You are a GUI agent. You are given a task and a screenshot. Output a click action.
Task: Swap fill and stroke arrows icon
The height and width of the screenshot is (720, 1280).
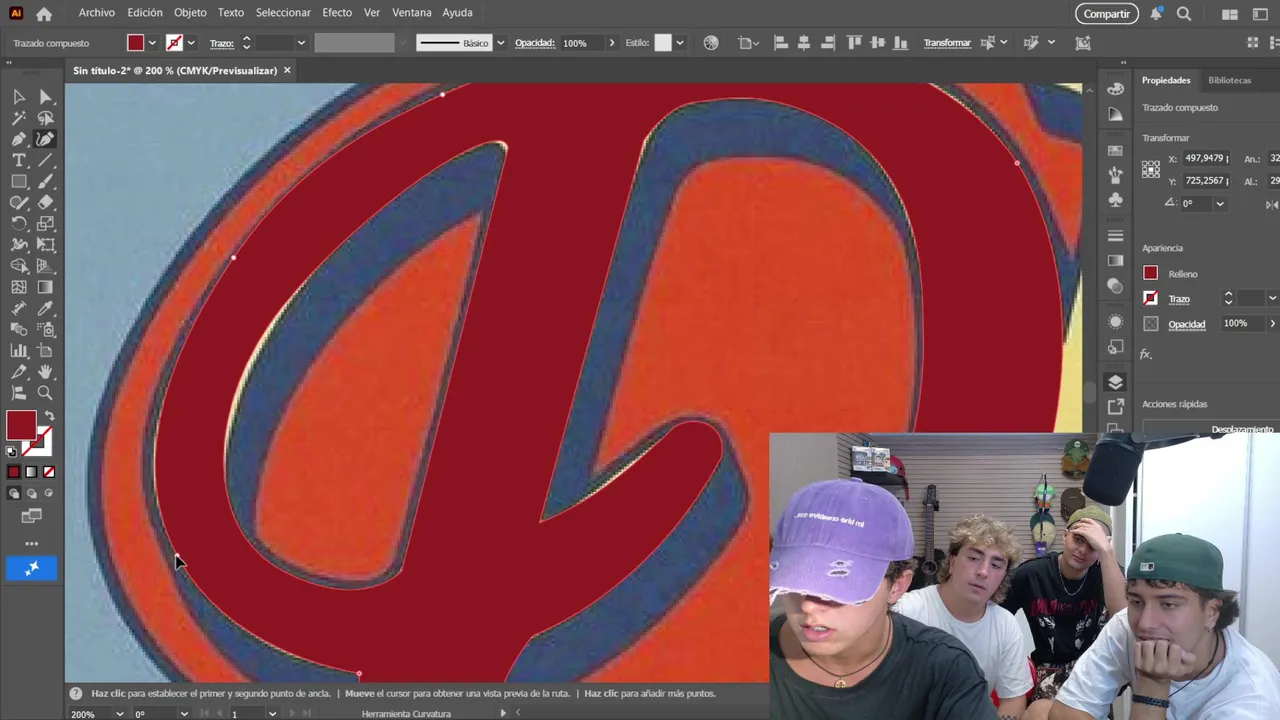[49, 416]
